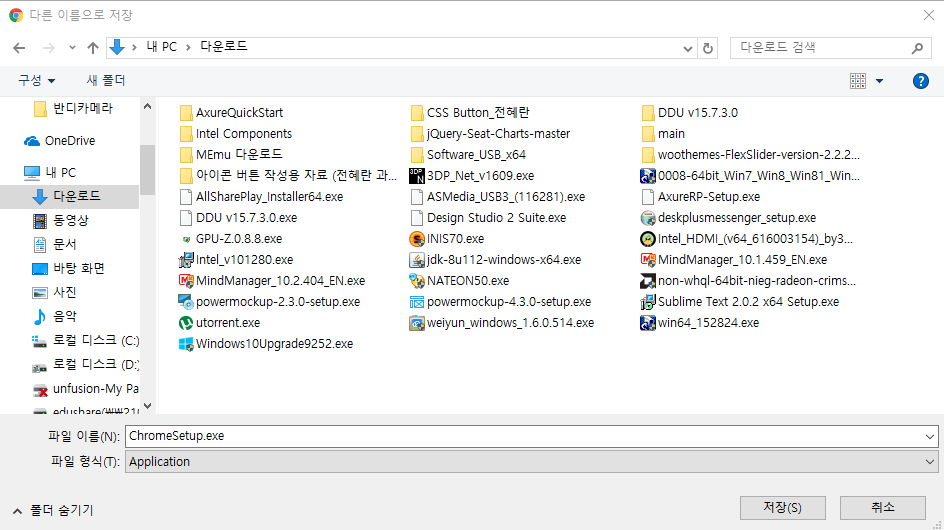Click the MindManager_10.2.404_EN.exe icon
Viewport: 944px width, 530px height.
[186, 281]
